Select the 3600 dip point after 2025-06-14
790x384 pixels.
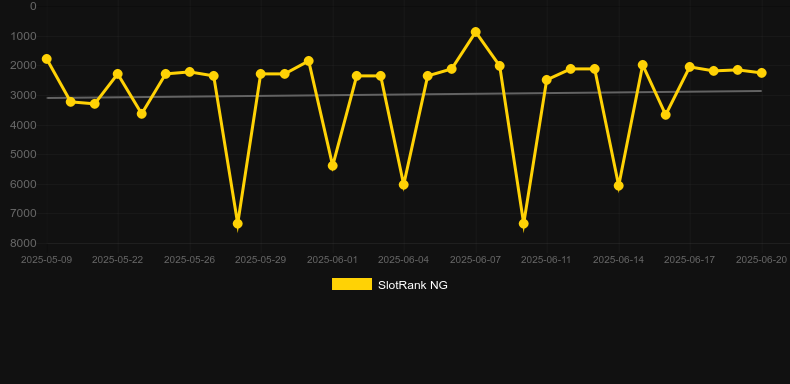666,115
